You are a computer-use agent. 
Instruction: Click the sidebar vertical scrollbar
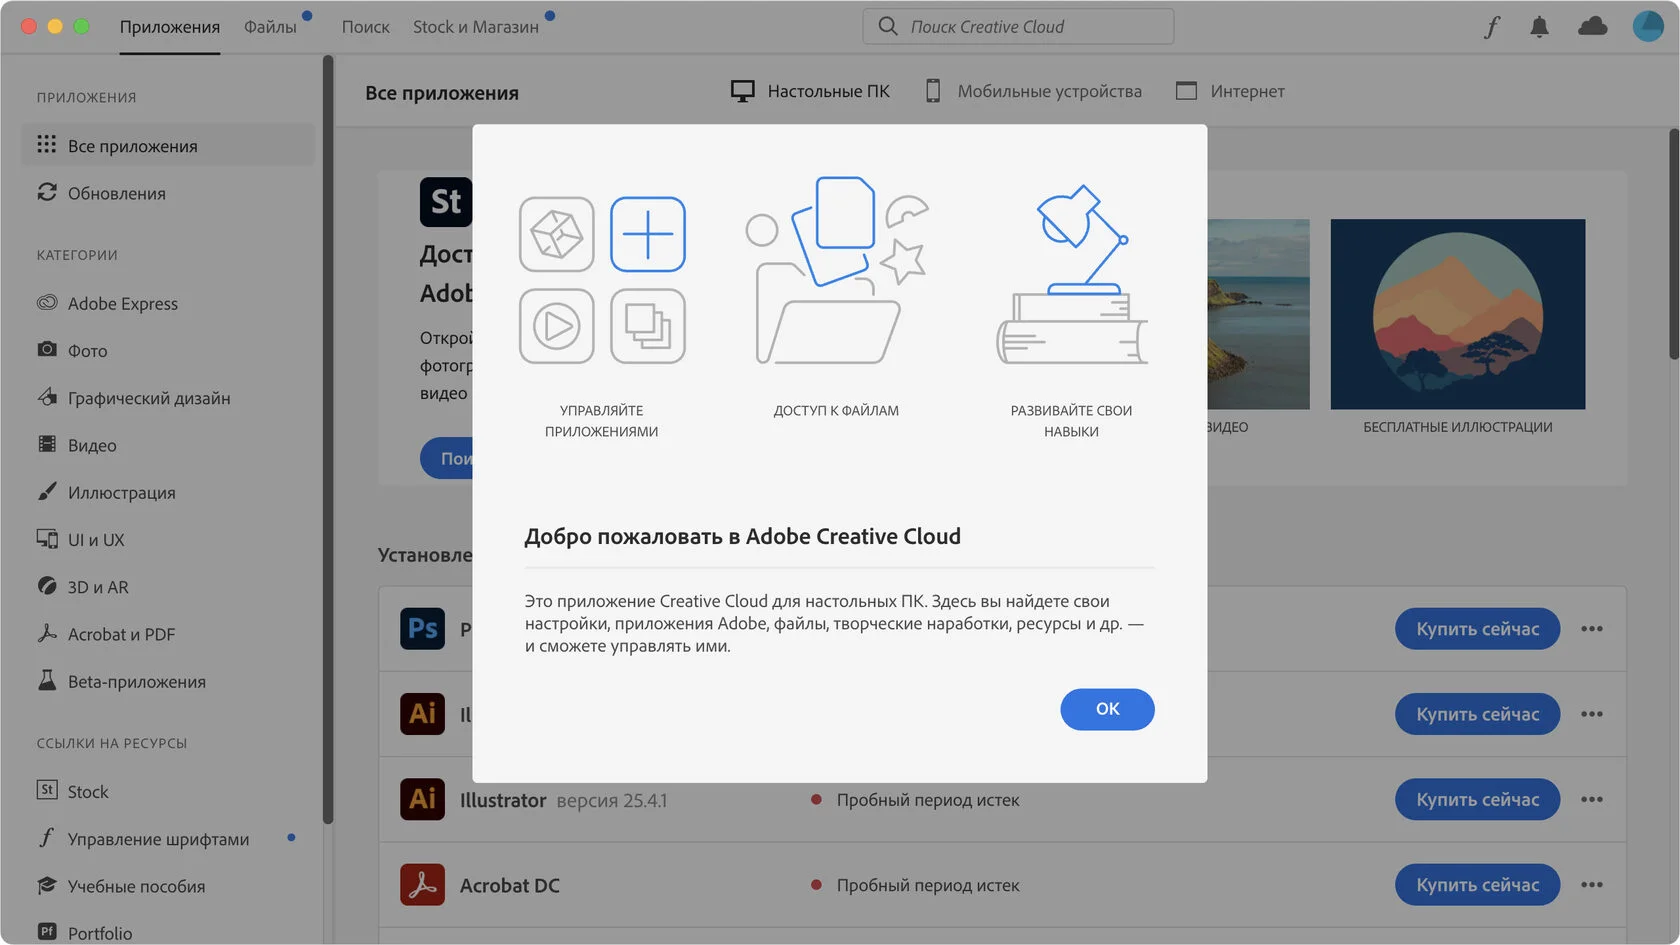328,440
